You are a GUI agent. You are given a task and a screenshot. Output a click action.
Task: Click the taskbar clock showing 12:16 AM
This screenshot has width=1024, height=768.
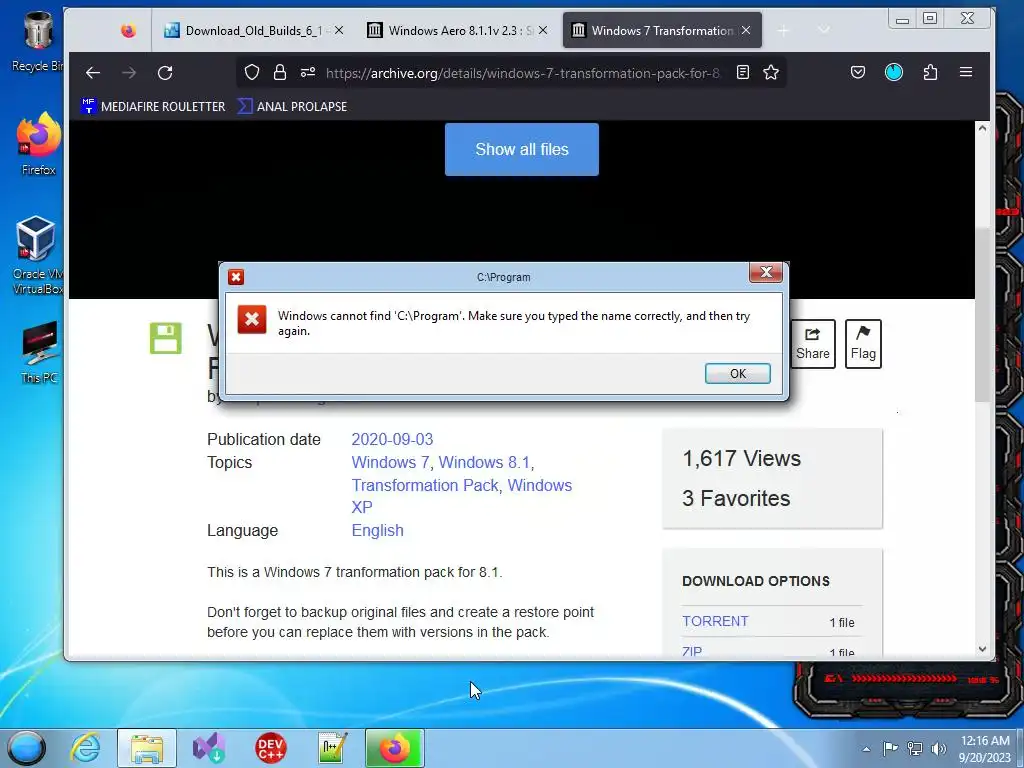[x=985, y=749]
